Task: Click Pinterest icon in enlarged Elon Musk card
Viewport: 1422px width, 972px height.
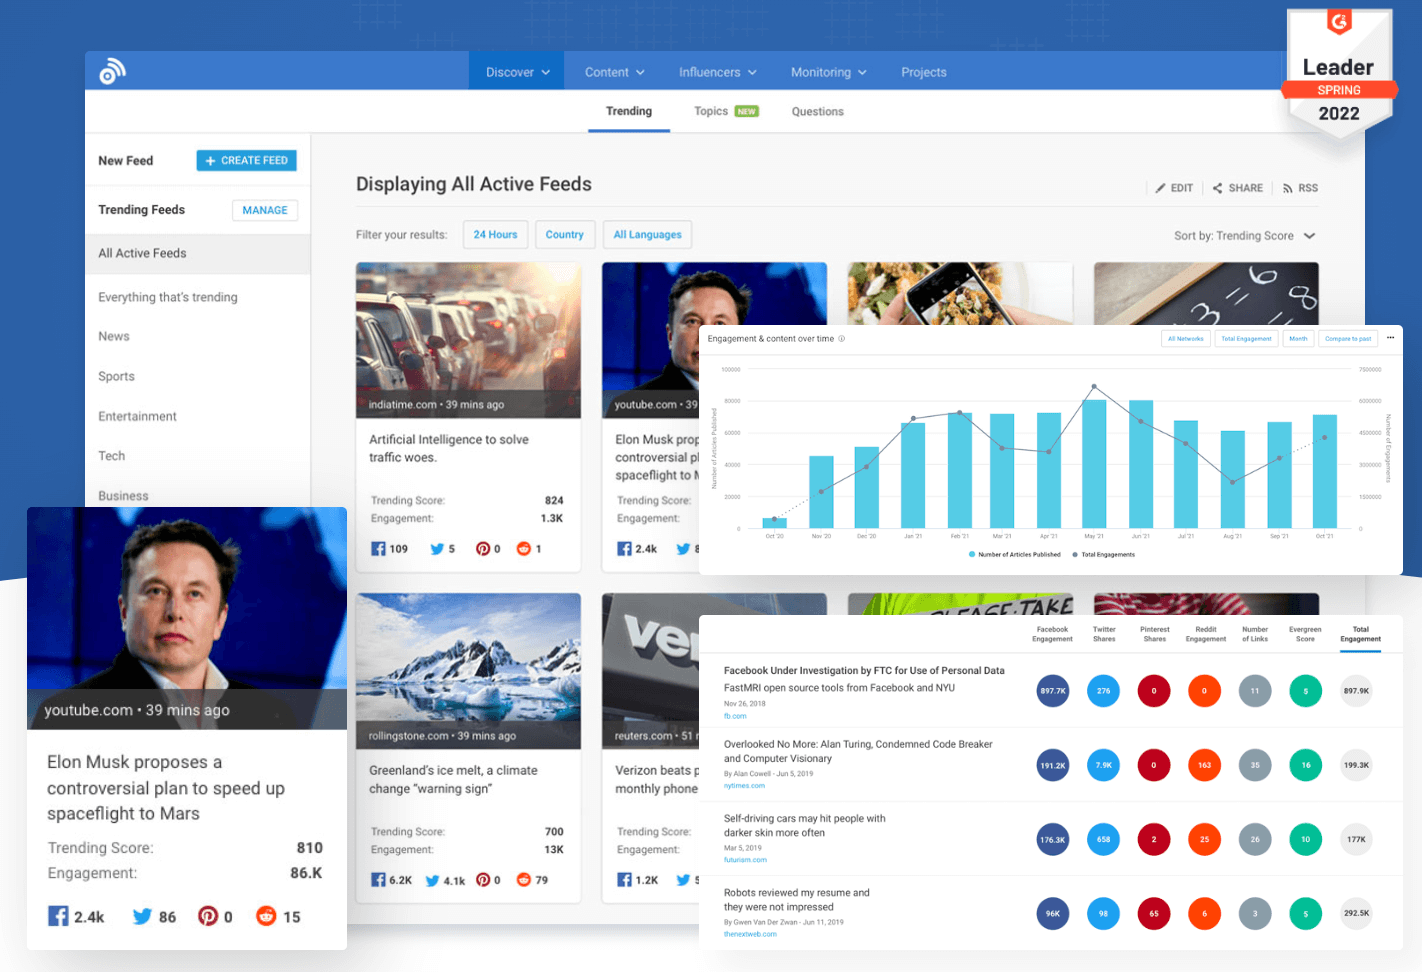Action: (208, 916)
